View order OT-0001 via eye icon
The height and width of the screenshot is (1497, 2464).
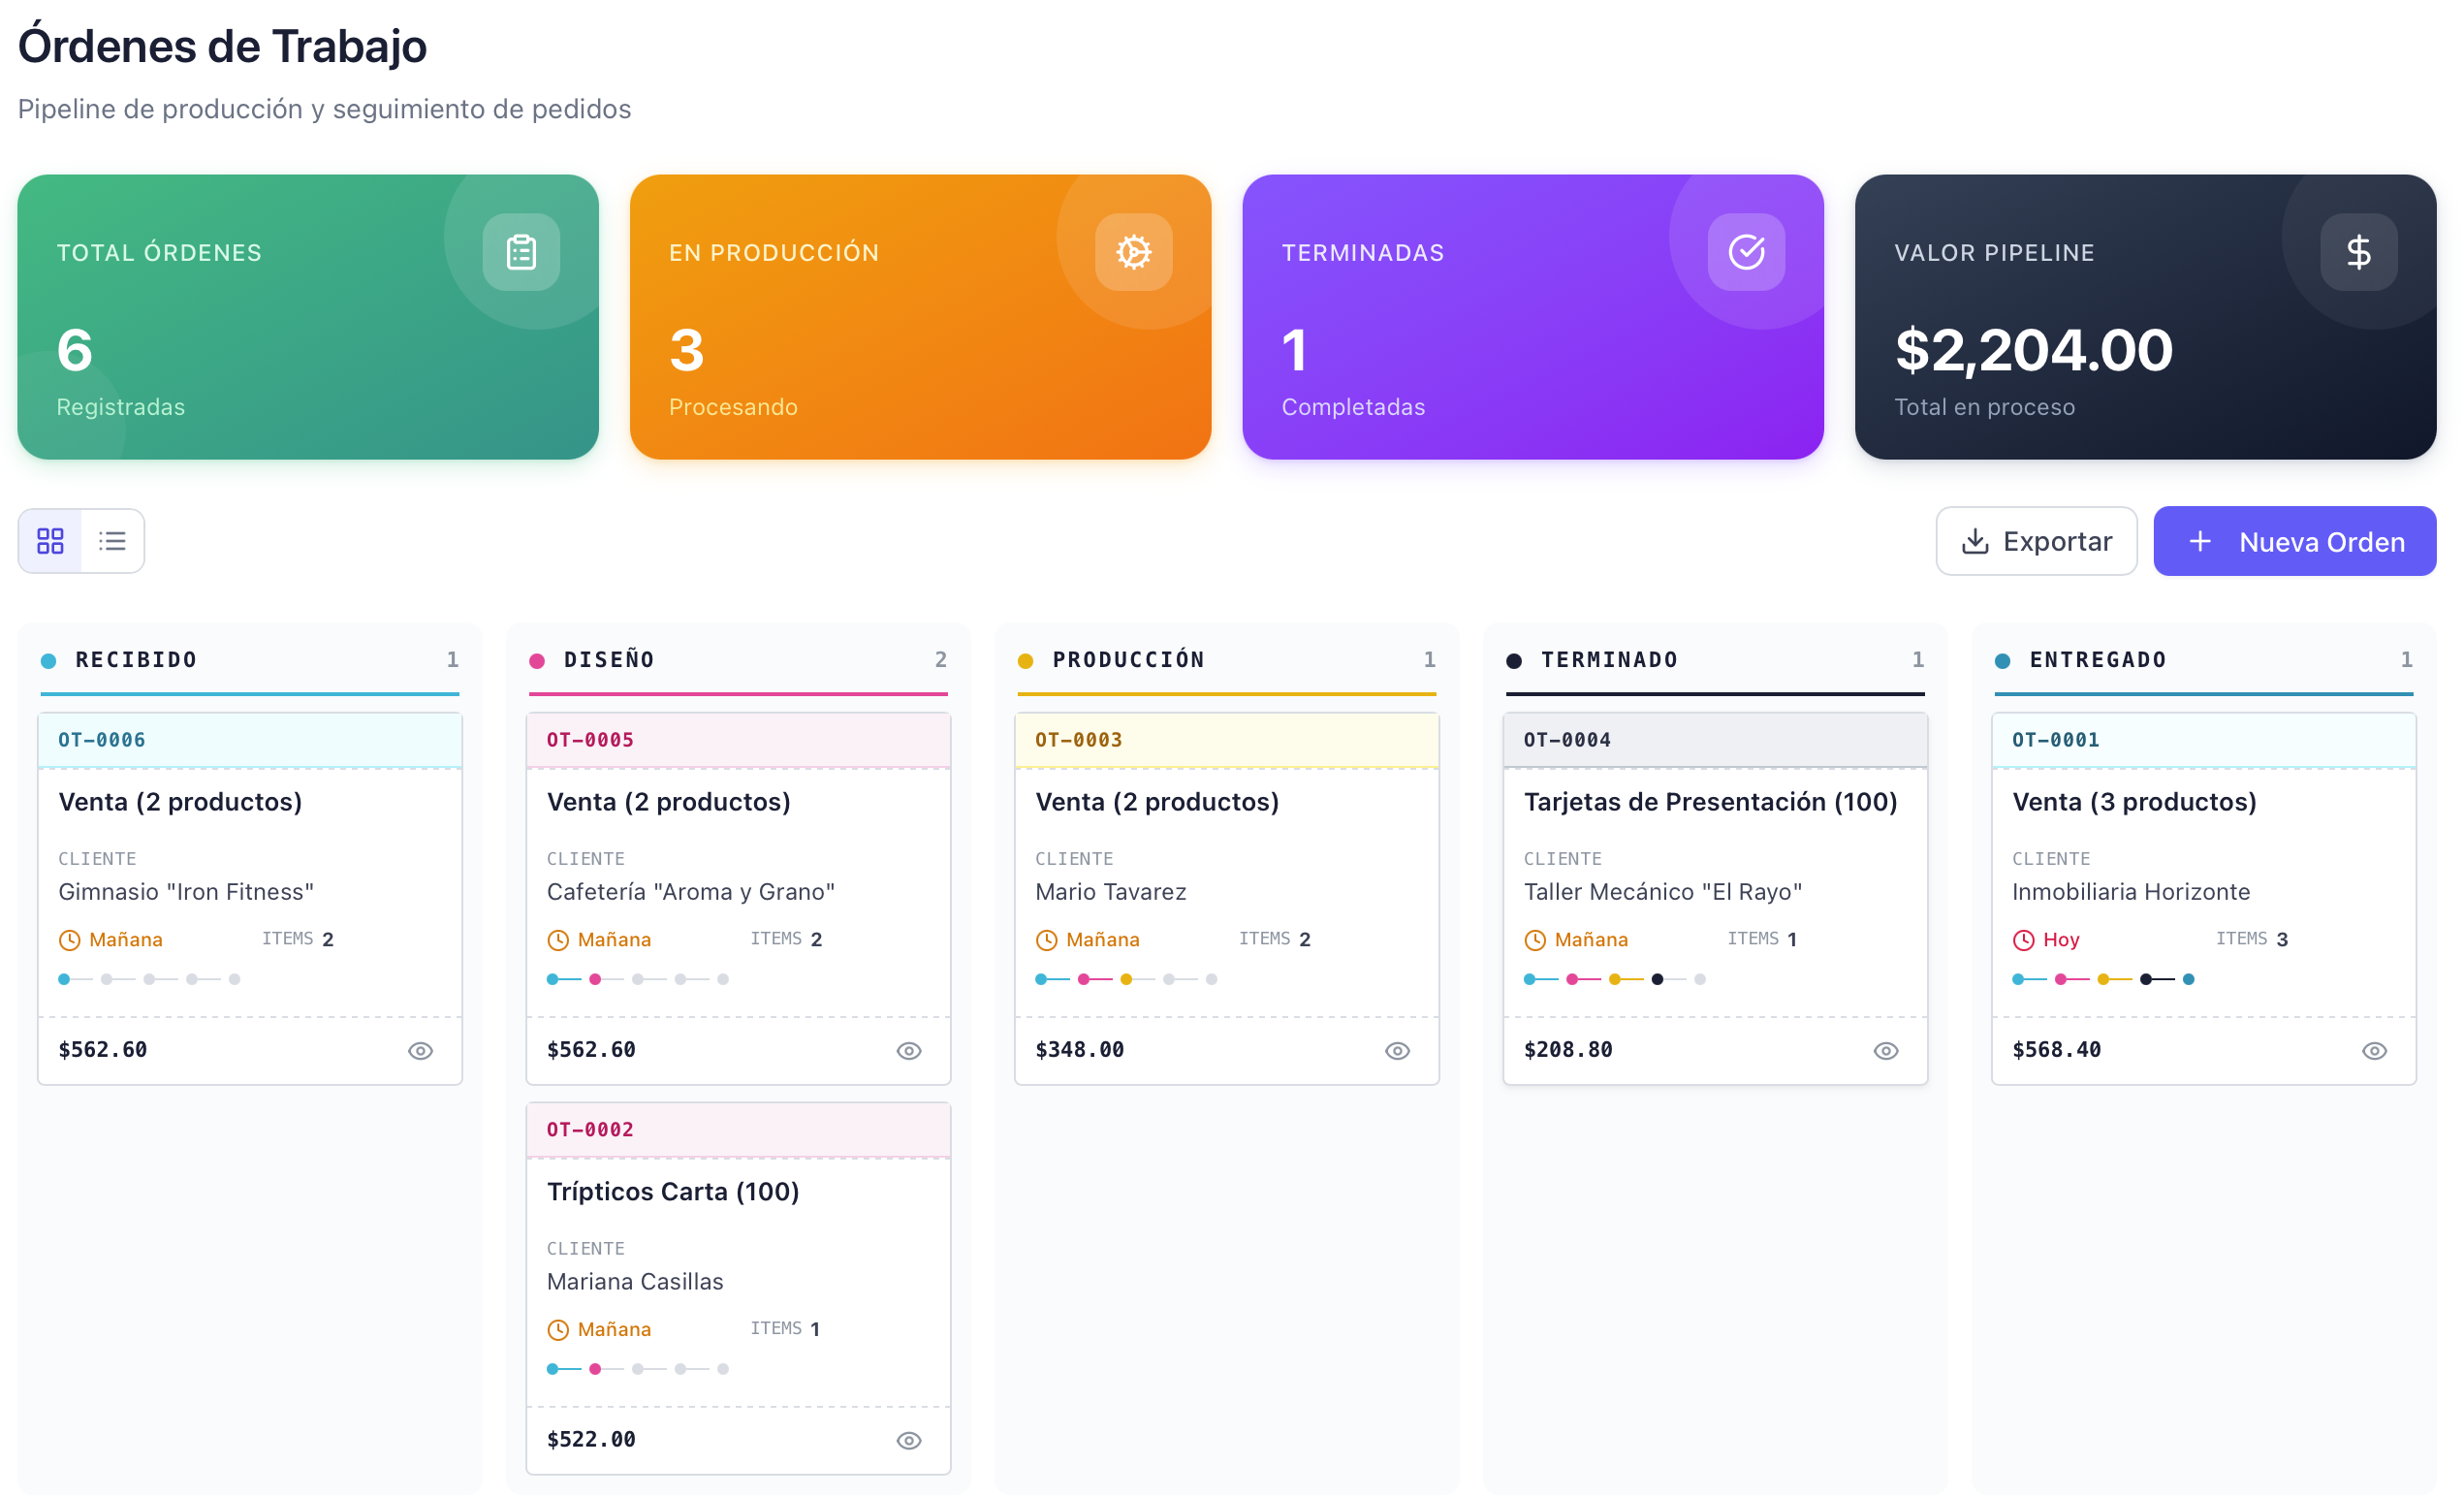coord(2373,1050)
